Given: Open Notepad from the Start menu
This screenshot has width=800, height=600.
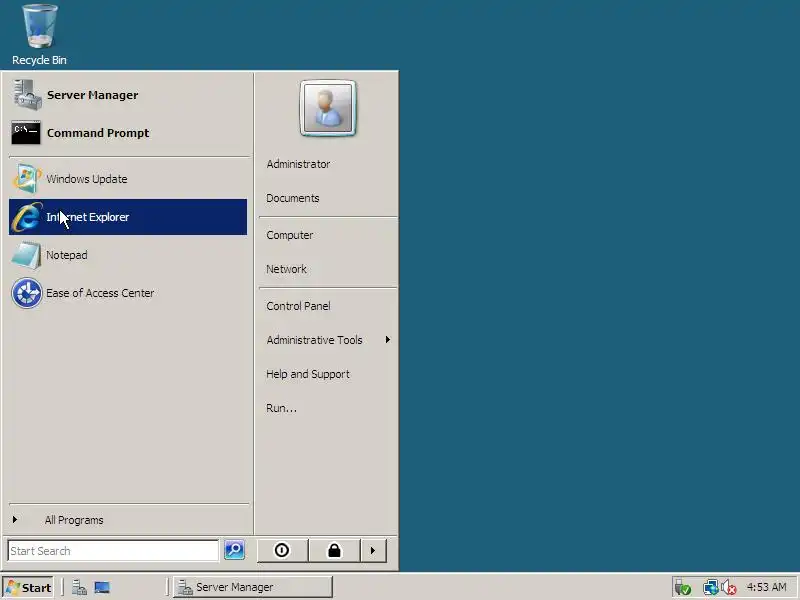Looking at the screenshot, I should coord(128,255).
